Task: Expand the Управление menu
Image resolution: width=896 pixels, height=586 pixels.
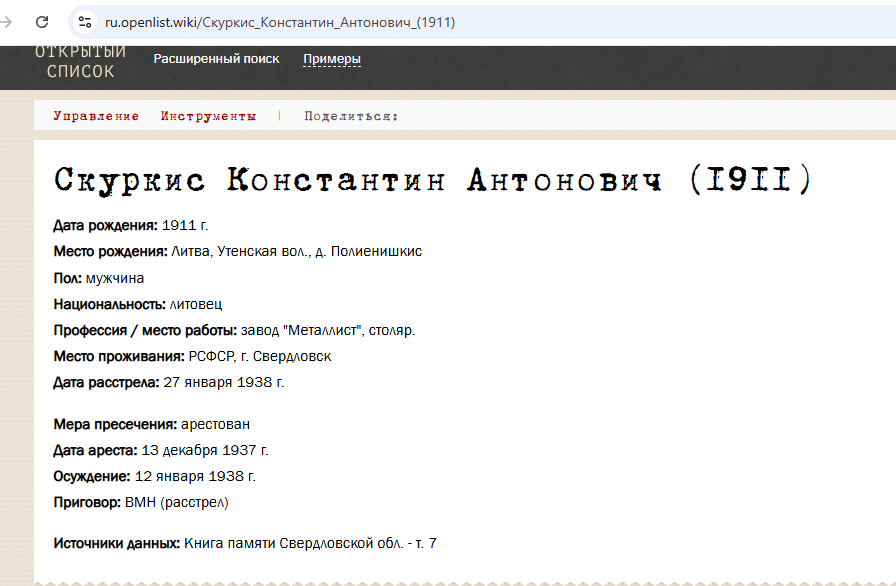Action: pos(96,116)
